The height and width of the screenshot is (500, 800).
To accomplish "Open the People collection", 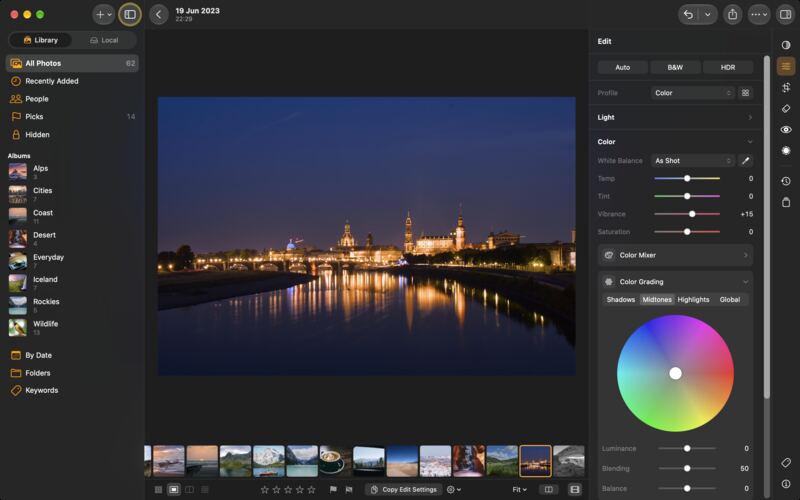I will 72,99.
